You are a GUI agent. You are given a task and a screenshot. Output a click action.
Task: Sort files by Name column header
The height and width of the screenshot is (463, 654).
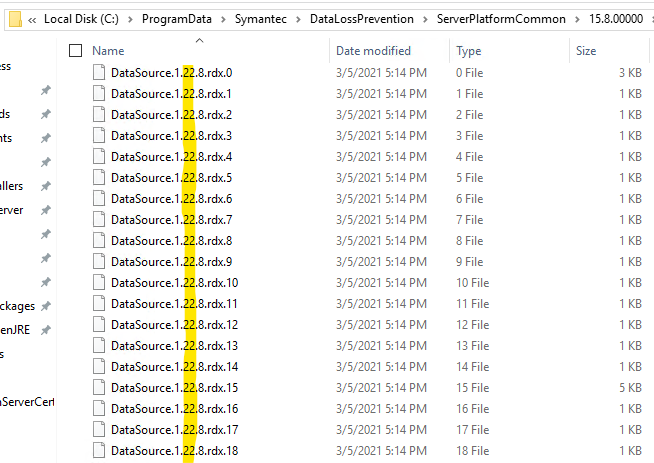coord(108,51)
